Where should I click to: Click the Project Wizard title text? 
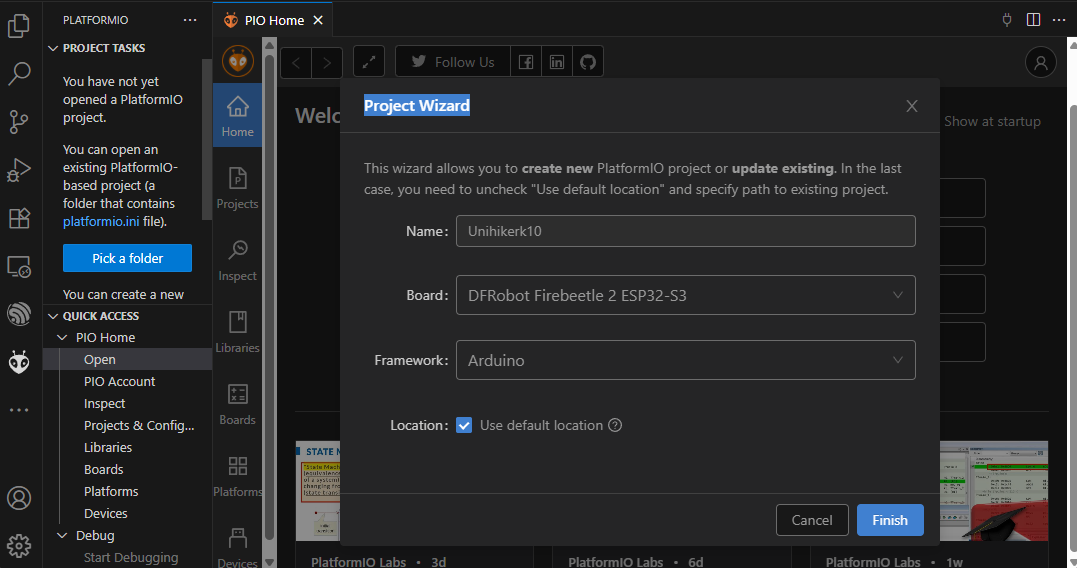click(x=417, y=106)
